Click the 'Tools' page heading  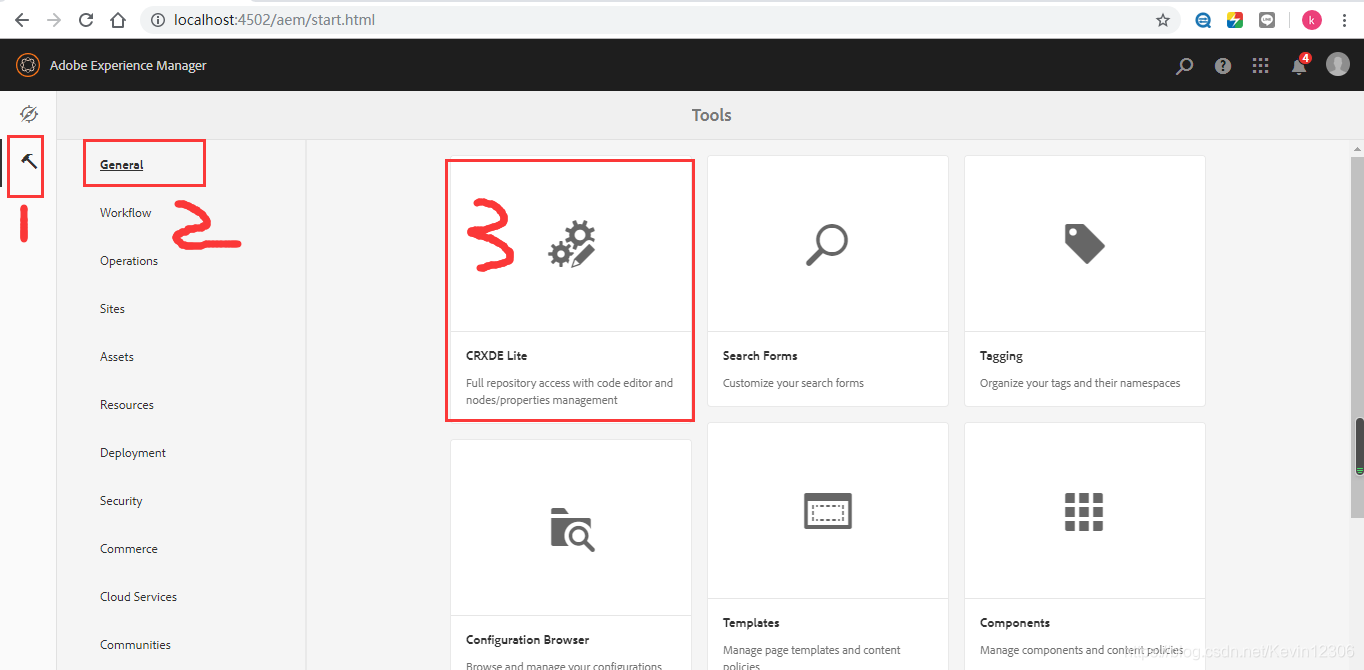pos(711,115)
